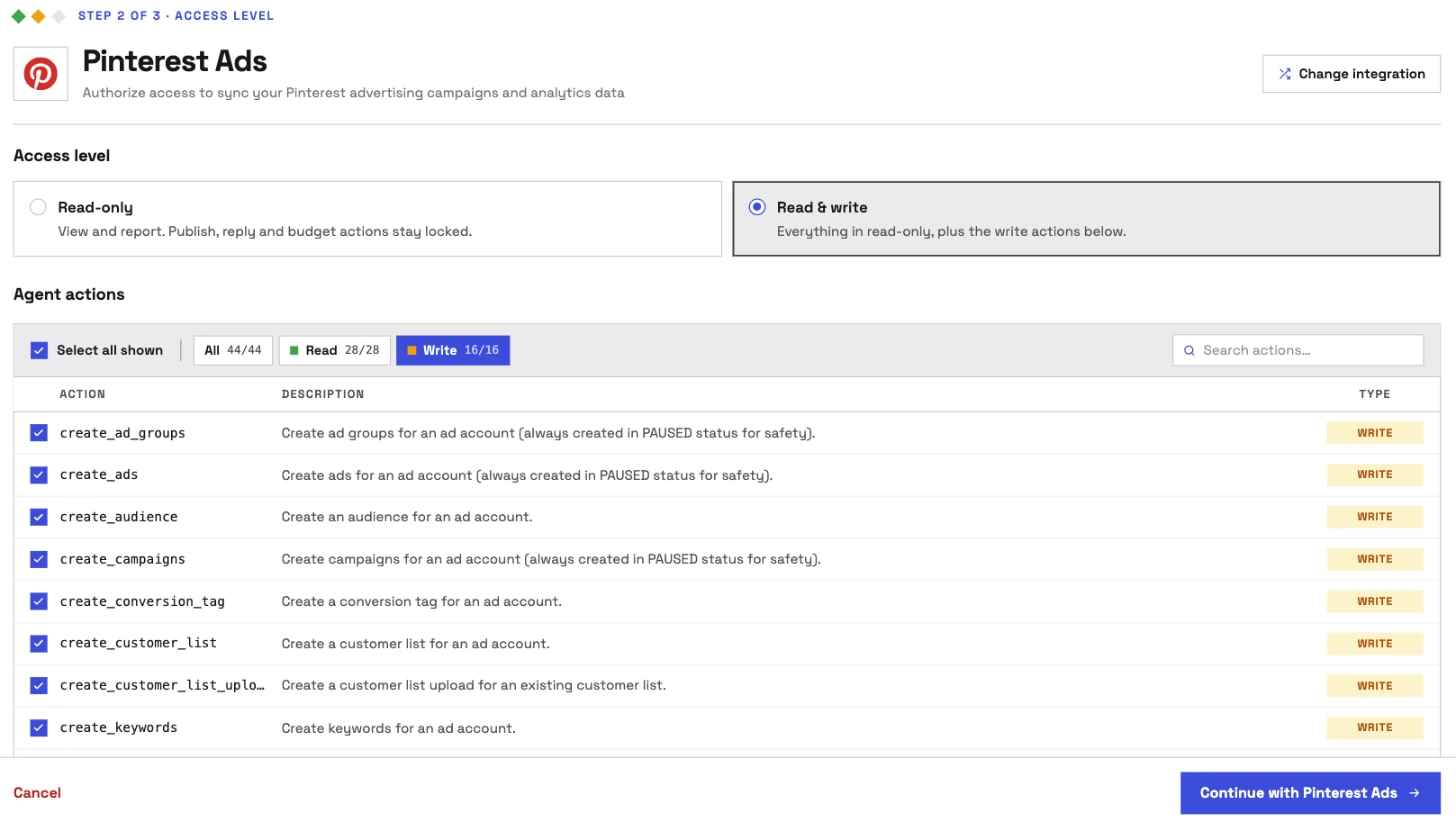Click the create_keywords action name
This screenshot has width=1456, height=822.
[x=118, y=728]
